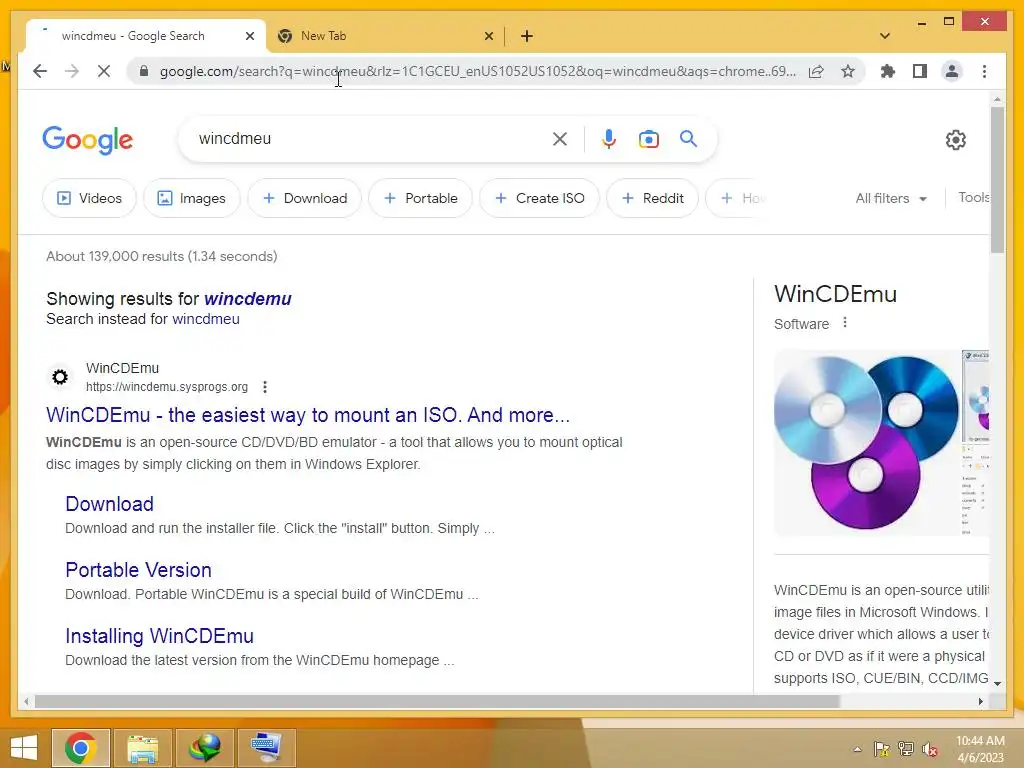Viewport: 1024px width, 768px height.
Task: Click the Chrome taskbar icon
Action: (80, 748)
